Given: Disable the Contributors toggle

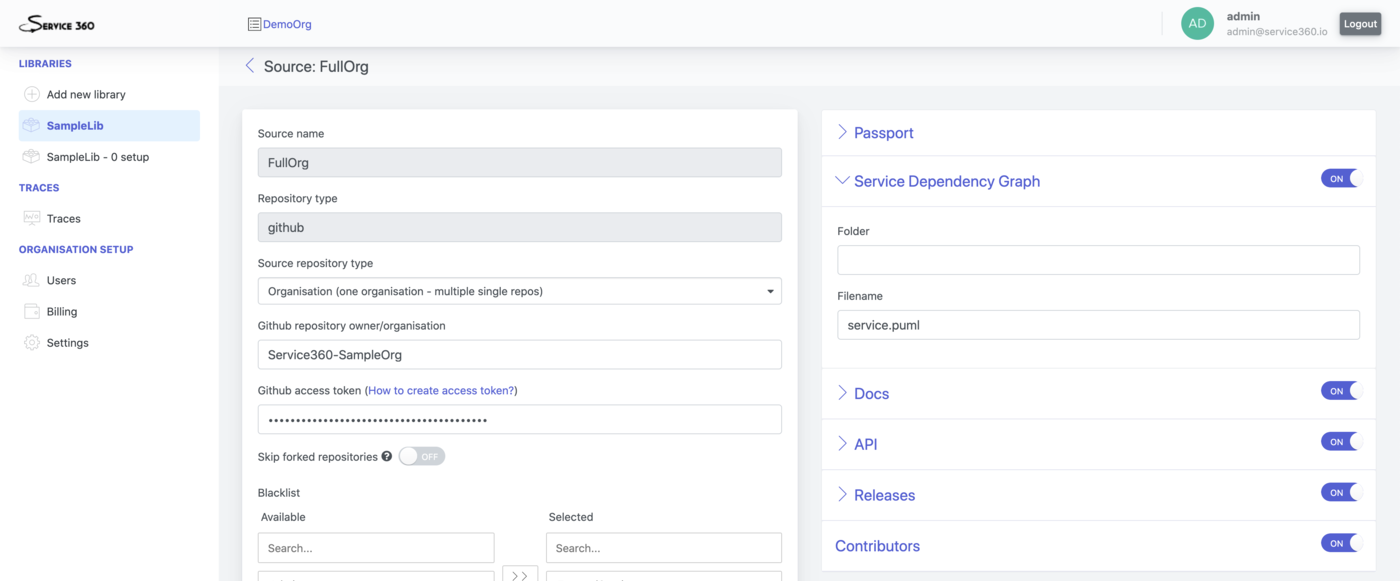Looking at the screenshot, I should [x=1341, y=543].
